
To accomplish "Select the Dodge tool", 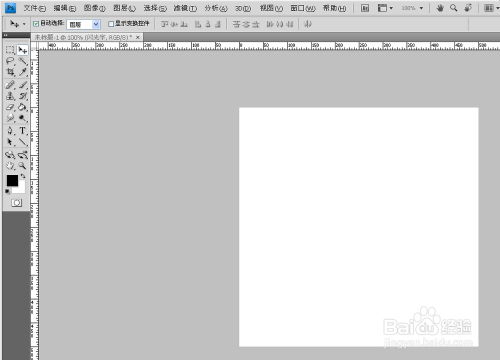I will [x=23, y=118].
